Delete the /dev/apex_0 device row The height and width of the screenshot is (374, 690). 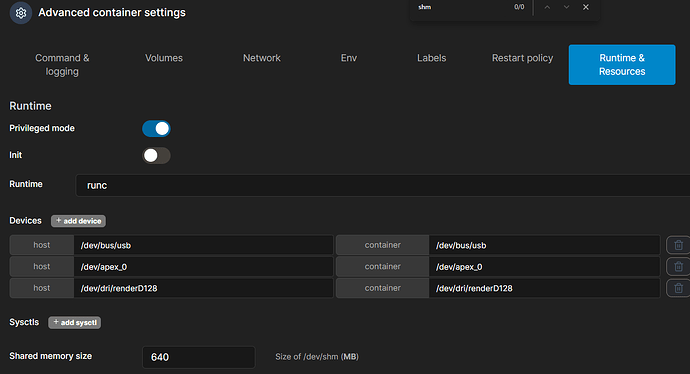point(678,267)
